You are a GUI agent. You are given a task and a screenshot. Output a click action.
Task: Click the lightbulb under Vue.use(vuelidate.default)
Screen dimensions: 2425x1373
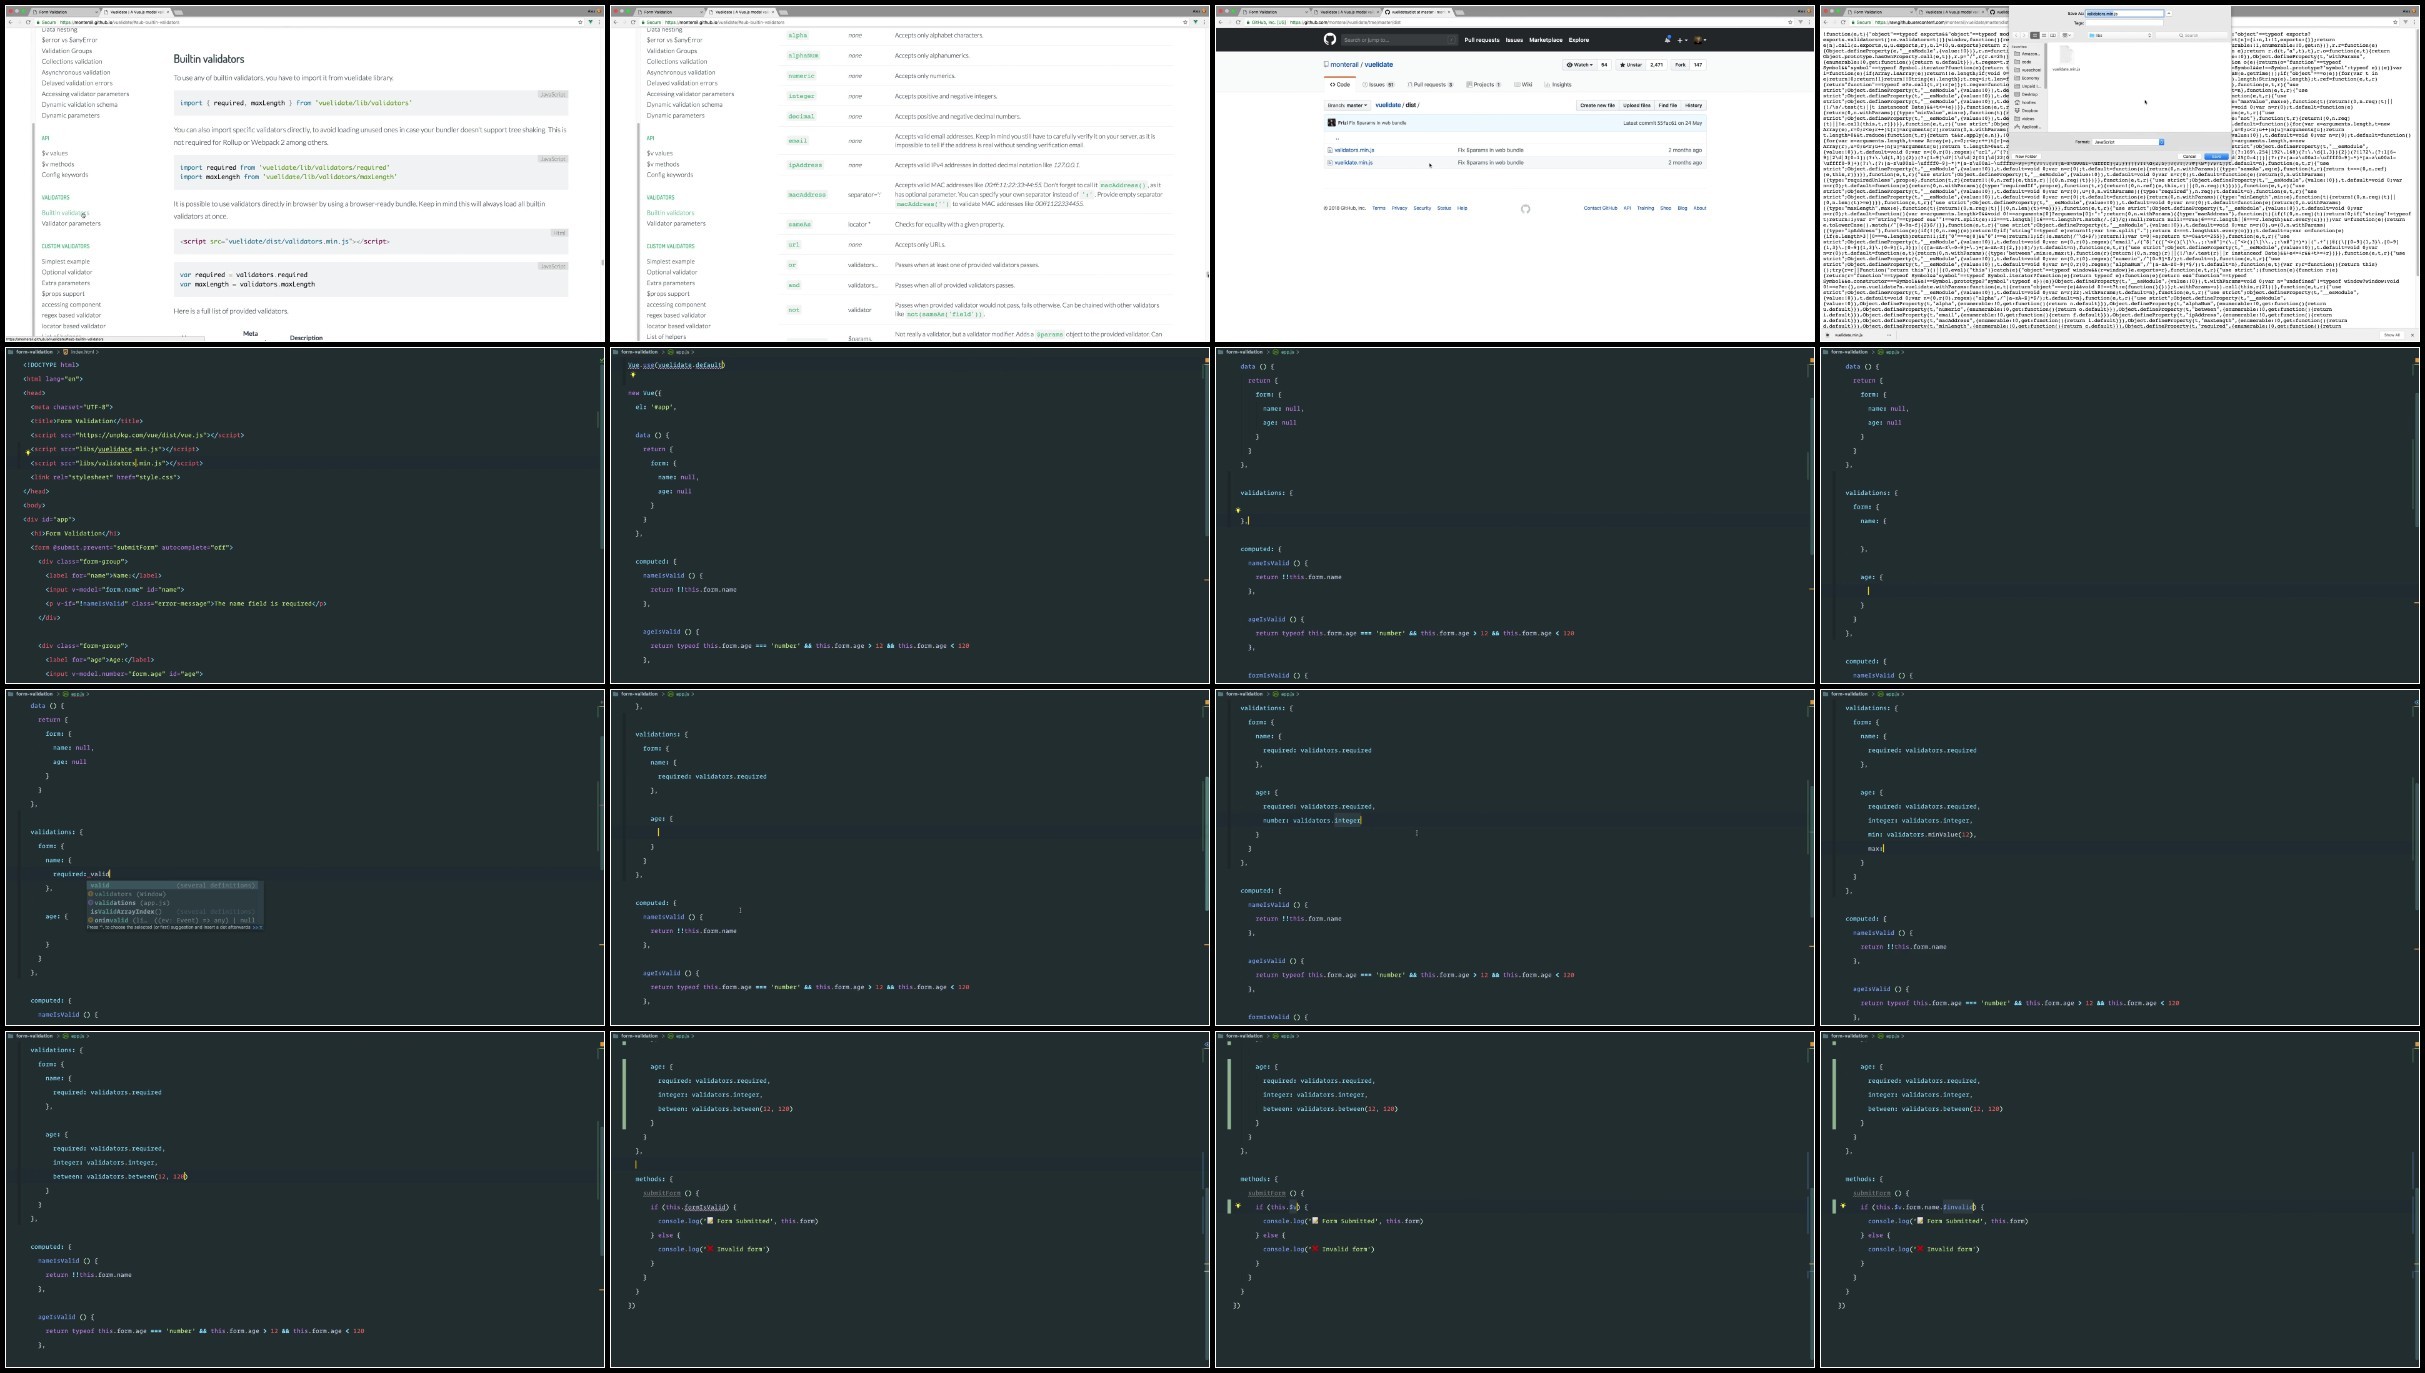pyautogui.click(x=633, y=375)
